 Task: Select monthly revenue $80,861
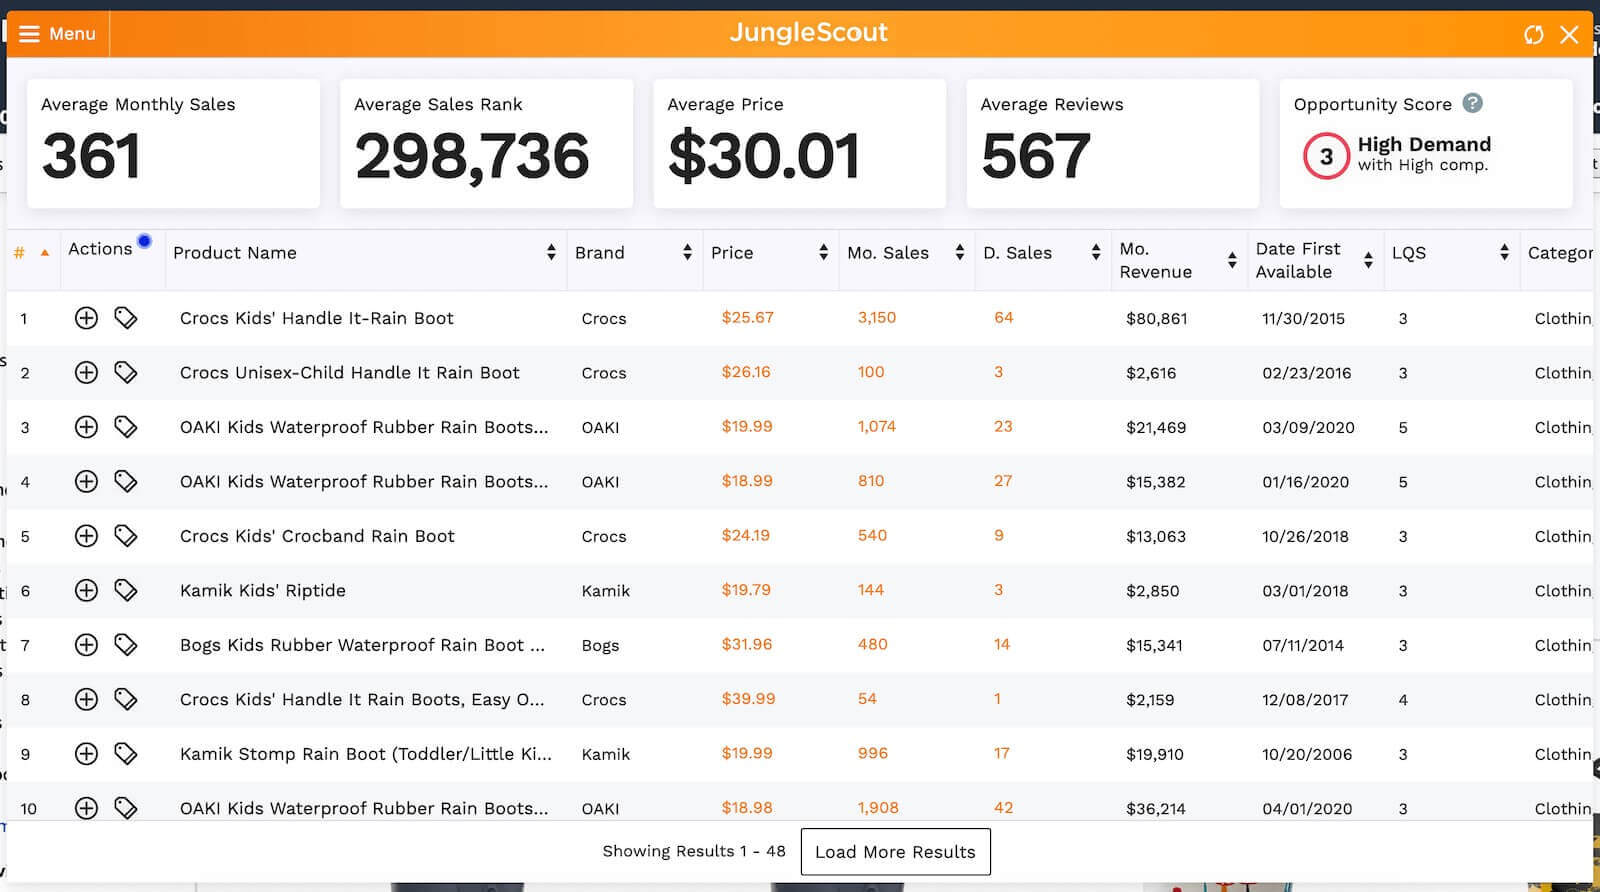(1156, 319)
